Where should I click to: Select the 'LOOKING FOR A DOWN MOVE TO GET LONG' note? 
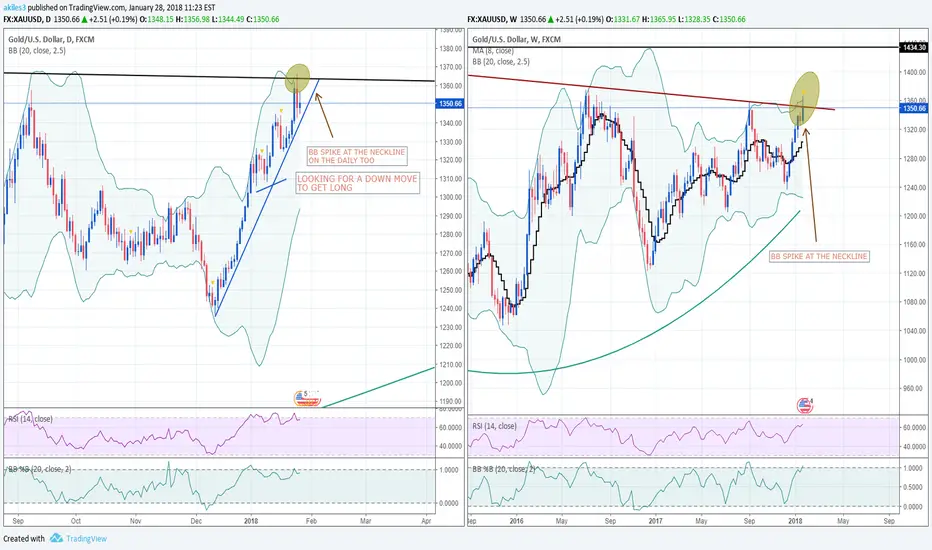click(357, 183)
